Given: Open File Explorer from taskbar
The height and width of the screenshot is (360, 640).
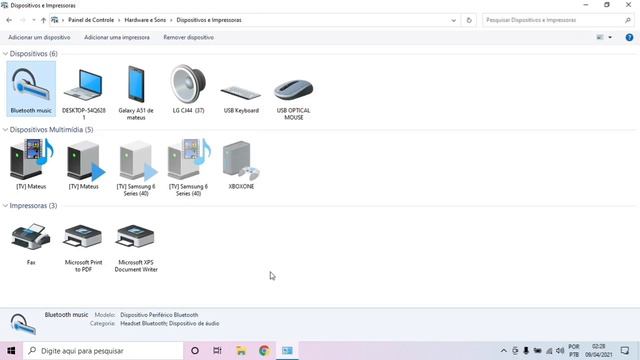Looking at the screenshot, I should click(x=241, y=351).
